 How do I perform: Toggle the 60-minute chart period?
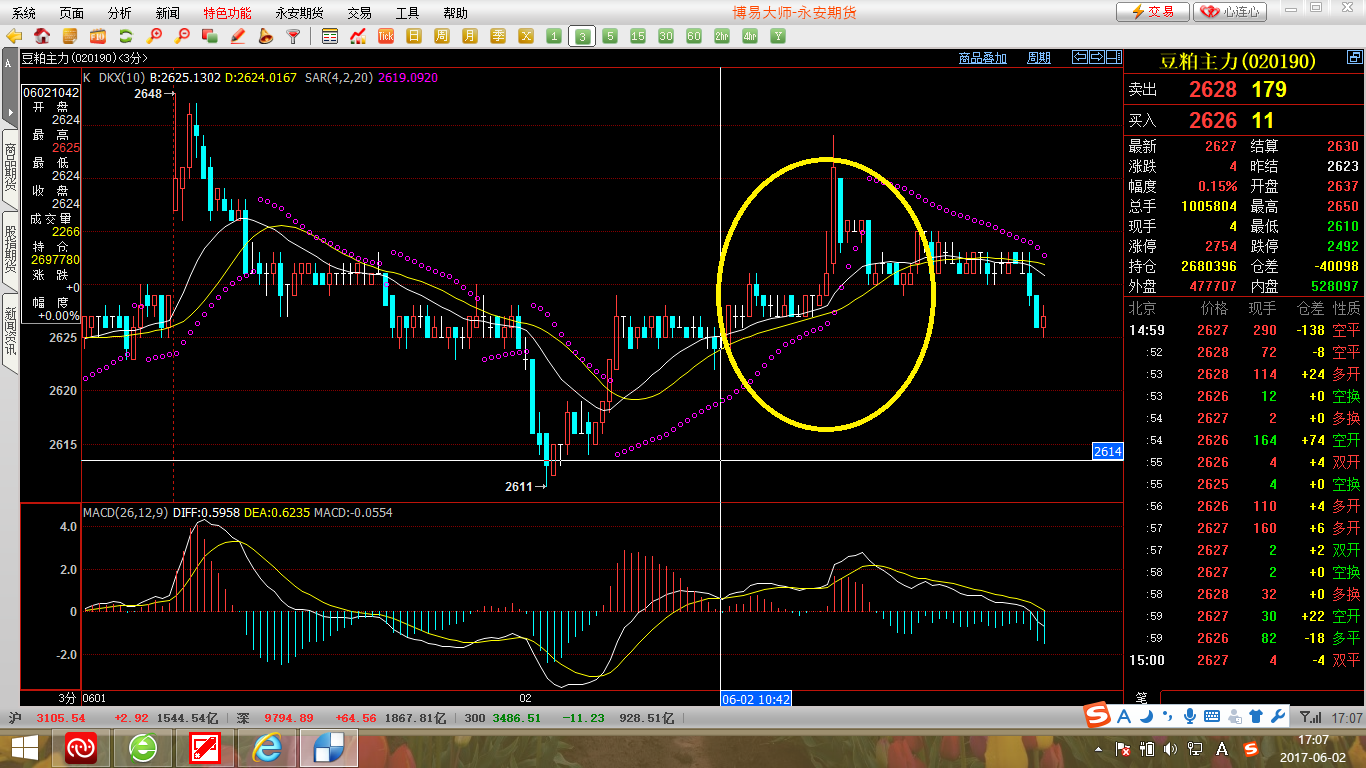point(694,36)
